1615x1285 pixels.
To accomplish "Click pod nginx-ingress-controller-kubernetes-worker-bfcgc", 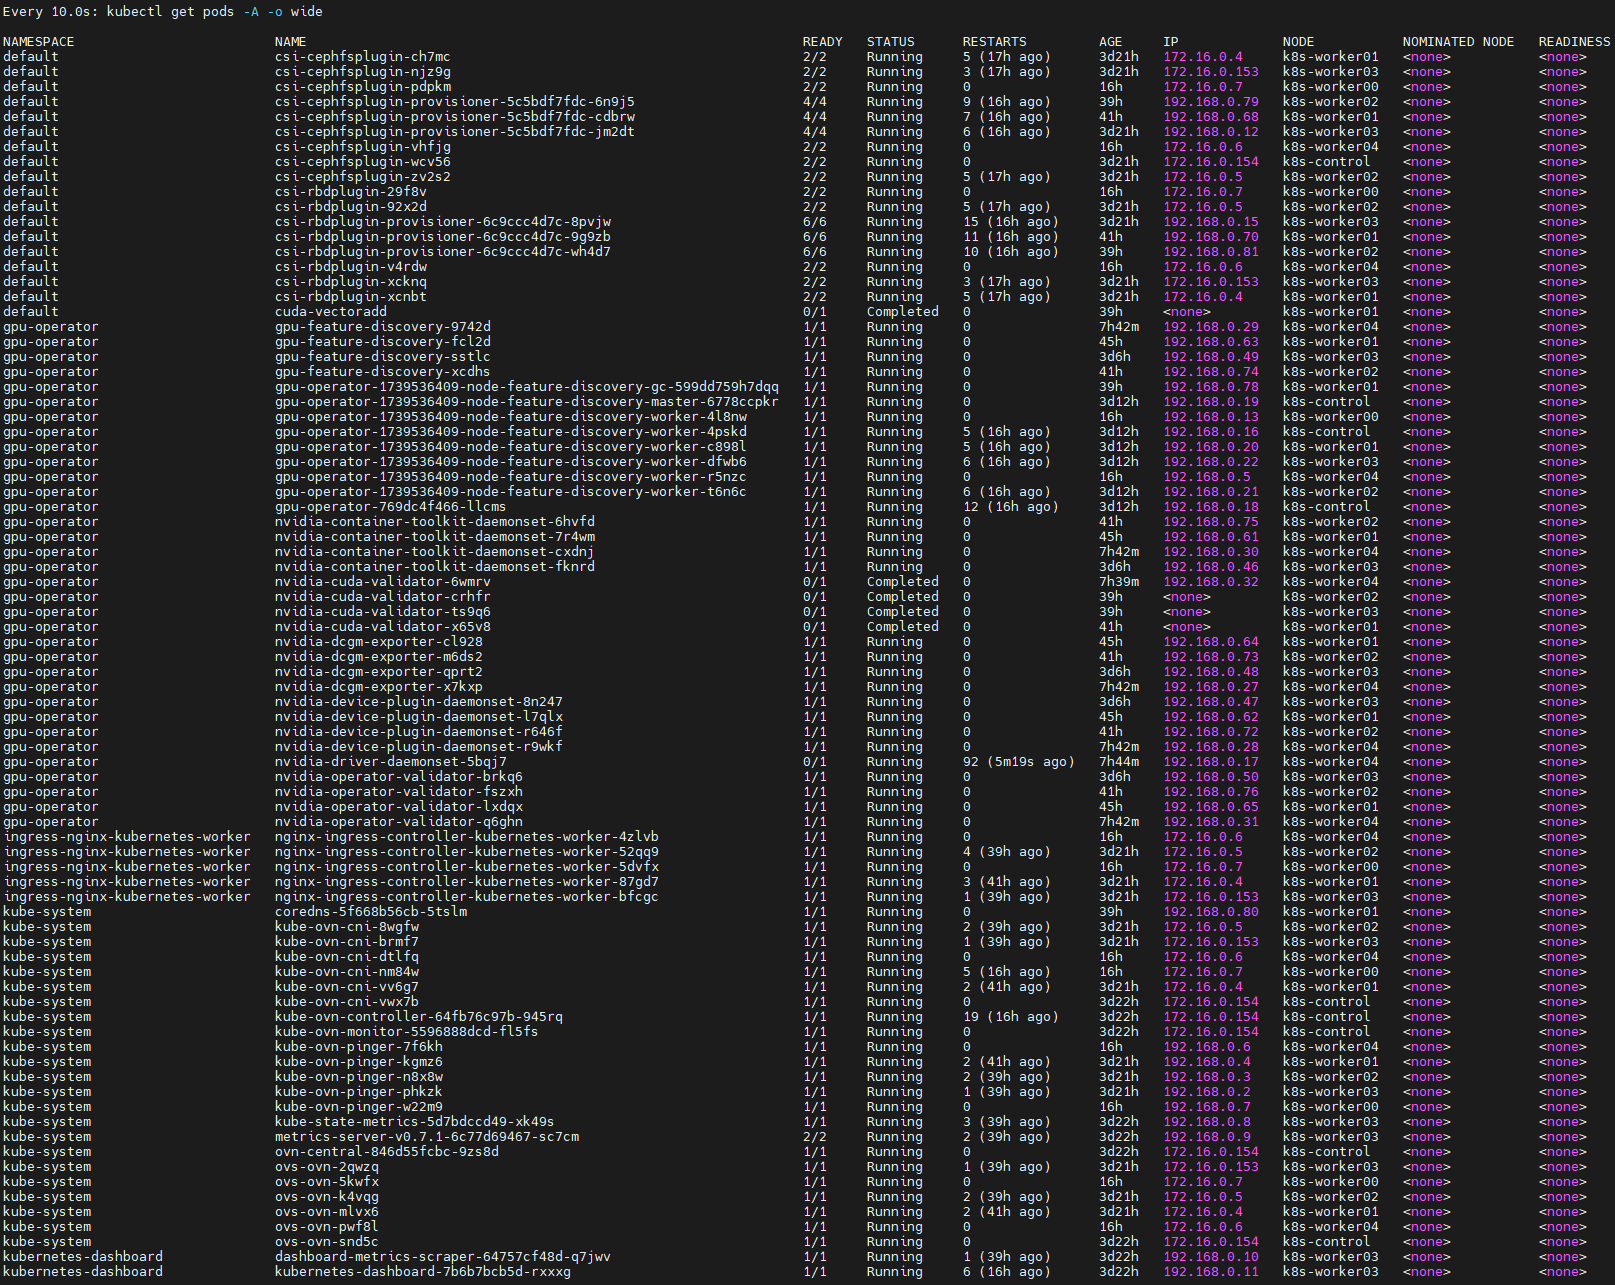I will point(466,897).
